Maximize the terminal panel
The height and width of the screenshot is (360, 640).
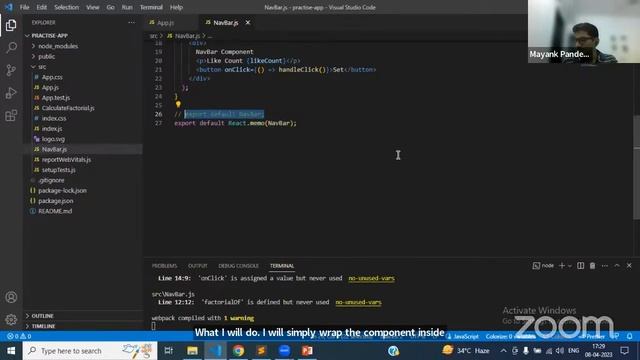(x=617, y=266)
